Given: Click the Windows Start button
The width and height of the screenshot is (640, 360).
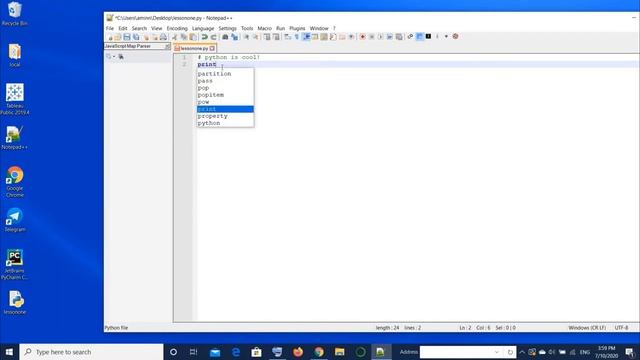Looking at the screenshot, I should pyautogui.click(x=9, y=352).
